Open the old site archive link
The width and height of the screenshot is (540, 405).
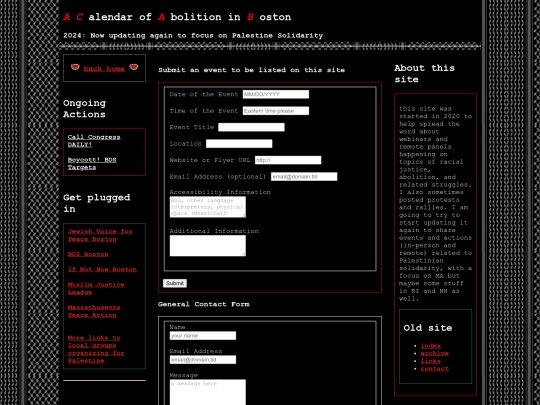point(435,353)
